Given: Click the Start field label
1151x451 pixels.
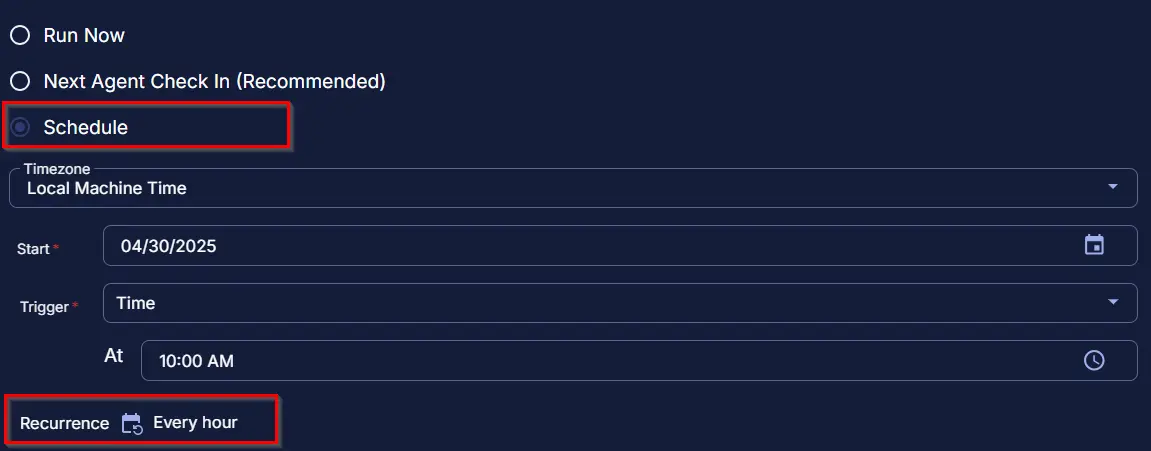Looking at the screenshot, I should [33, 249].
